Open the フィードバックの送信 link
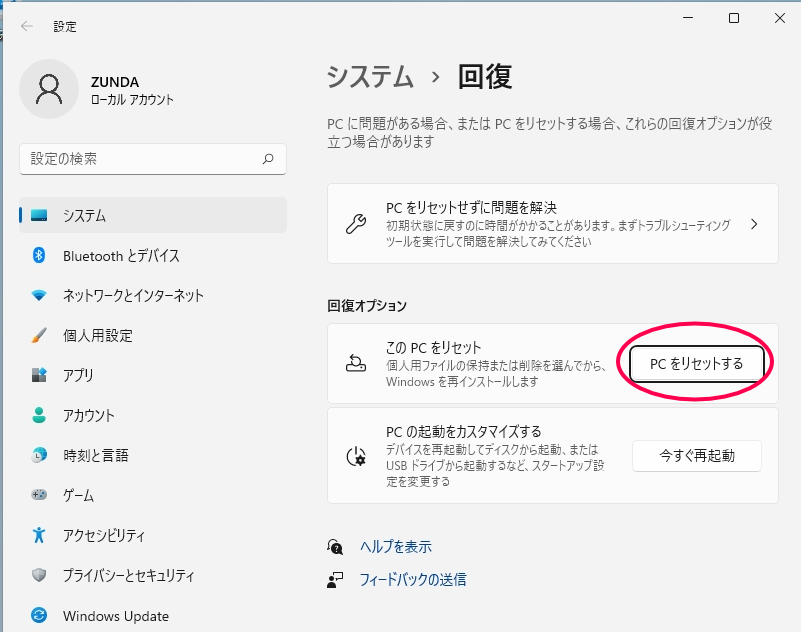Screen dimensions: 801x632 [x=413, y=579]
